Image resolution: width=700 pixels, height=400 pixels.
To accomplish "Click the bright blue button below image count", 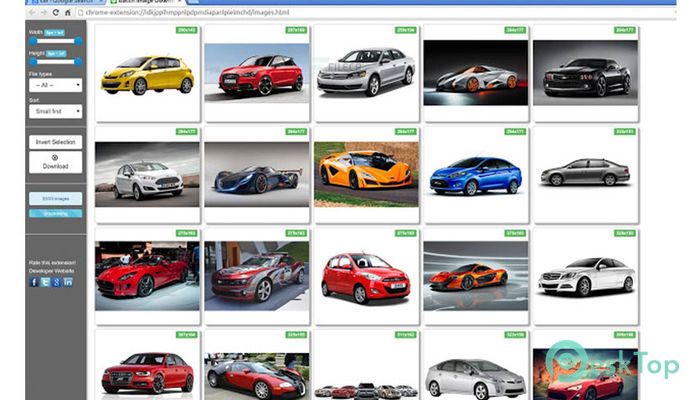I will click(55, 213).
